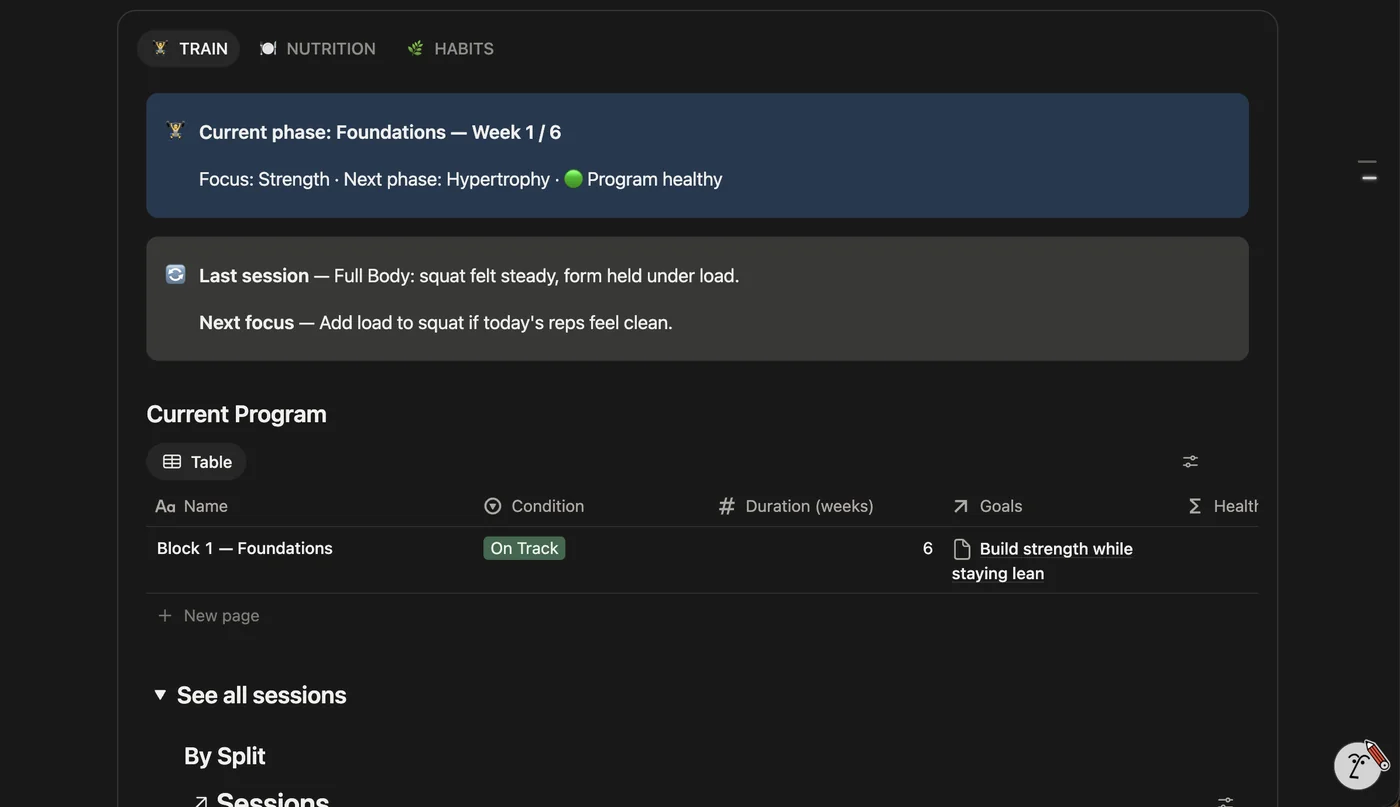Click the Goals column header
Image resolution: width=1400 pixels, height=807 pixels.
click(987, 506)
